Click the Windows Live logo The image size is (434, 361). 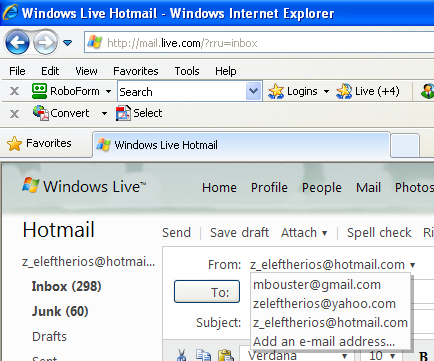tap(84, 186)
